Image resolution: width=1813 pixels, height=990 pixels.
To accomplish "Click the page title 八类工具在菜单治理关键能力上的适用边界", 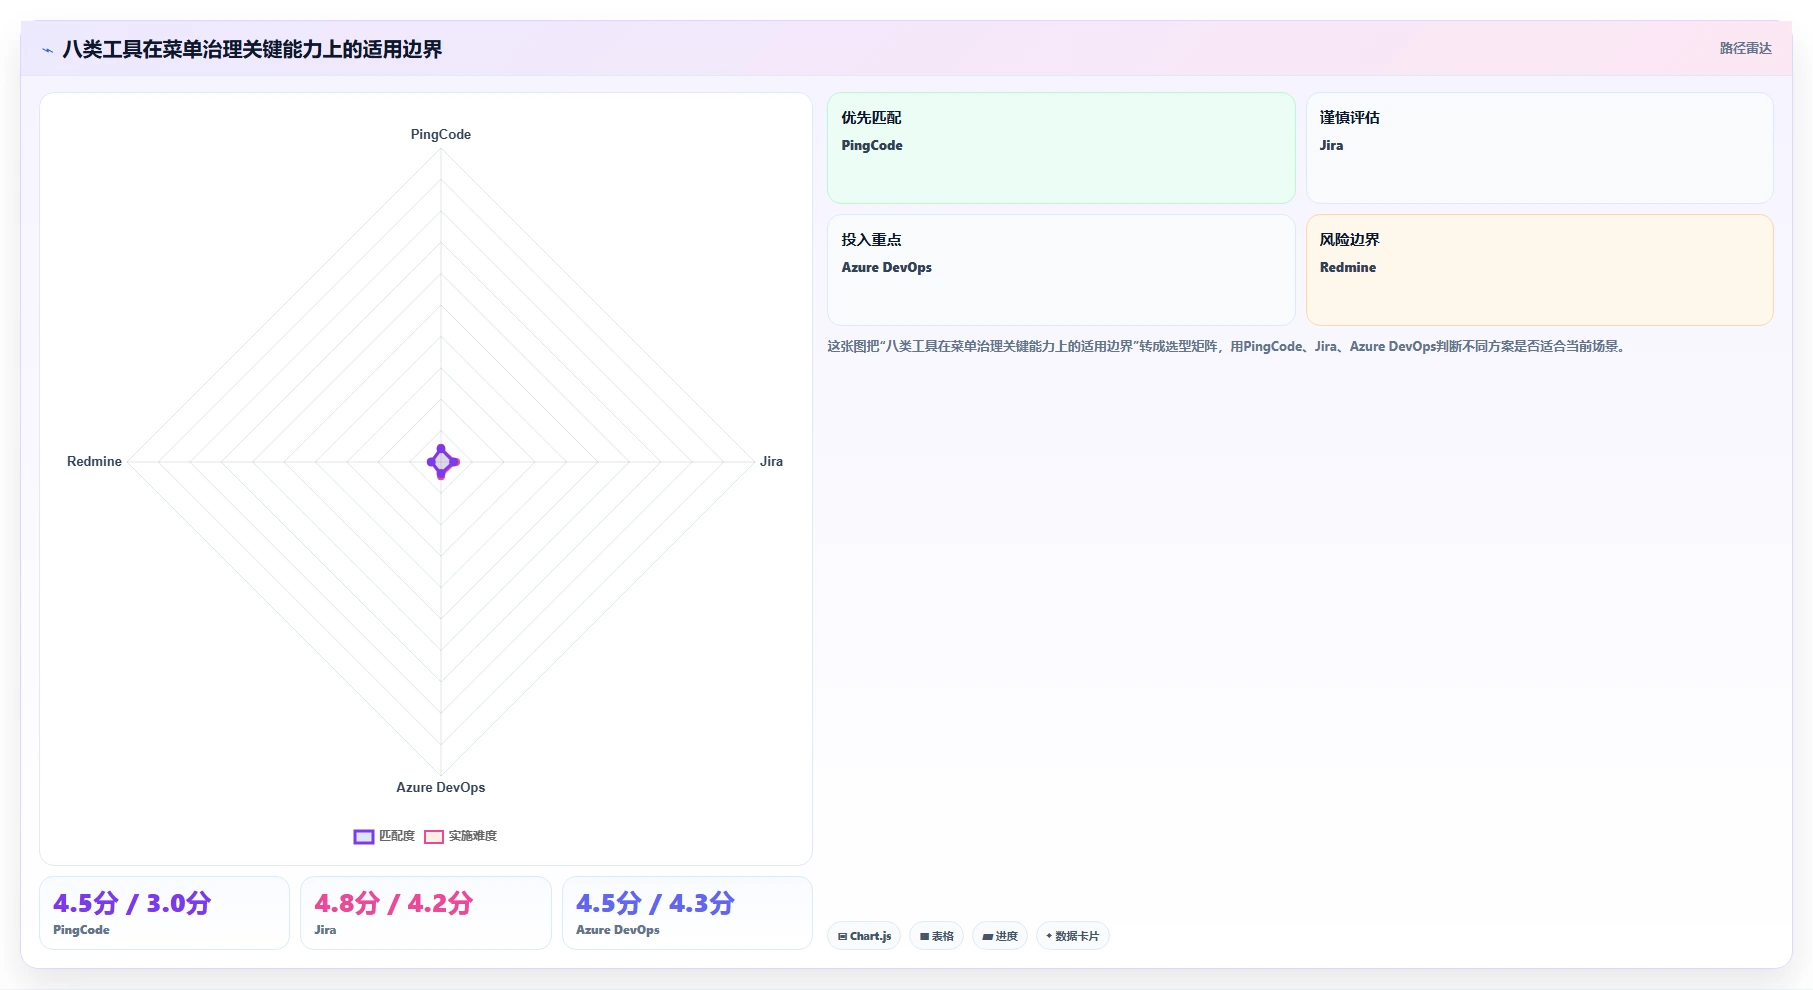I will 252,49.
